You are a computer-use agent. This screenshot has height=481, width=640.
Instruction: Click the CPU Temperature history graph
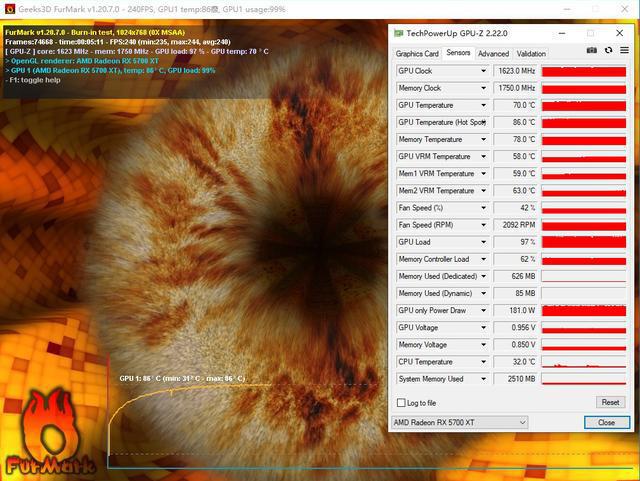point(584,362)
